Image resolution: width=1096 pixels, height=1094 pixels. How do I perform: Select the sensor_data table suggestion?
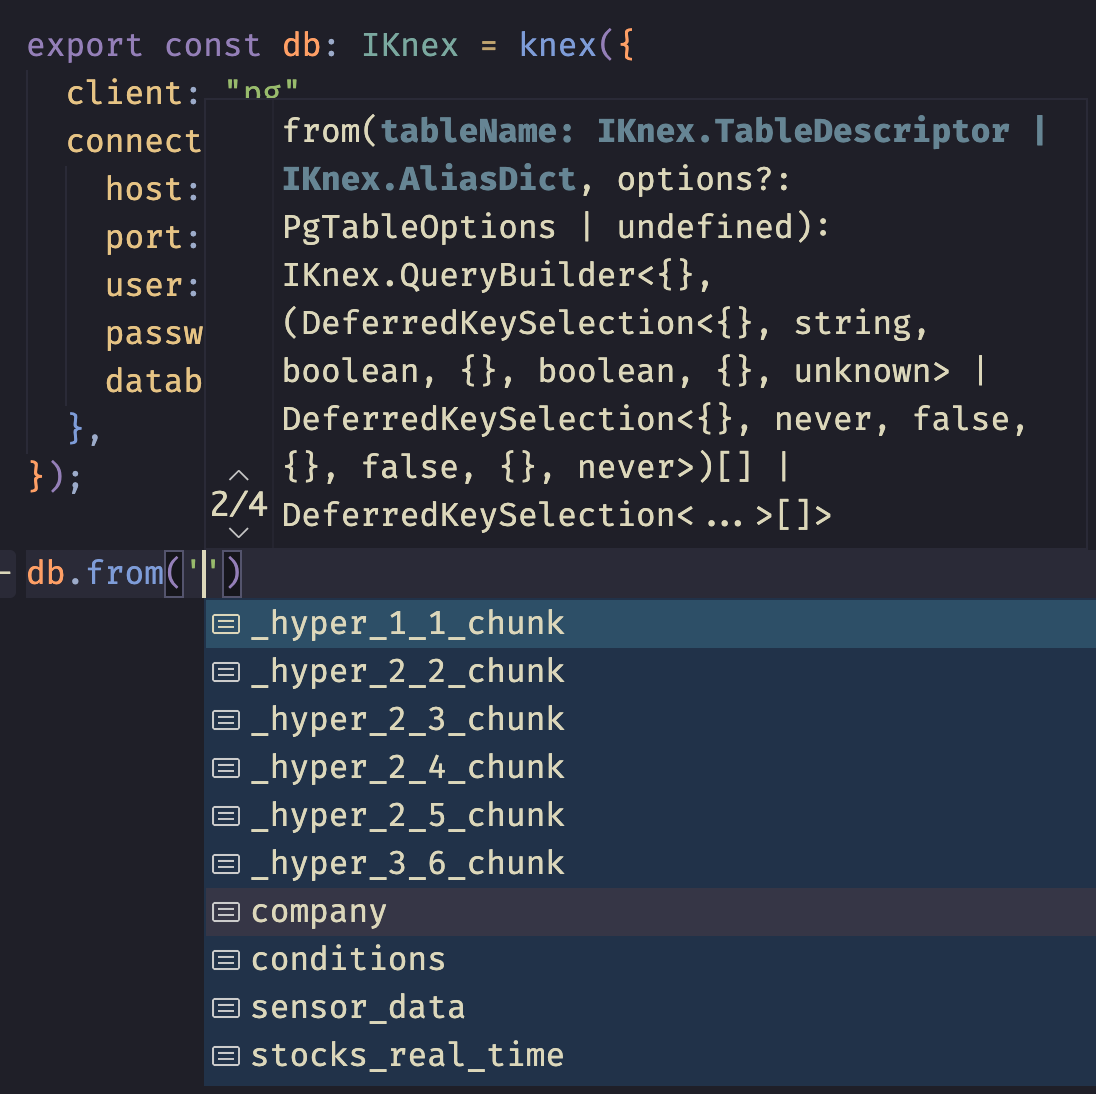point(357,1007)
